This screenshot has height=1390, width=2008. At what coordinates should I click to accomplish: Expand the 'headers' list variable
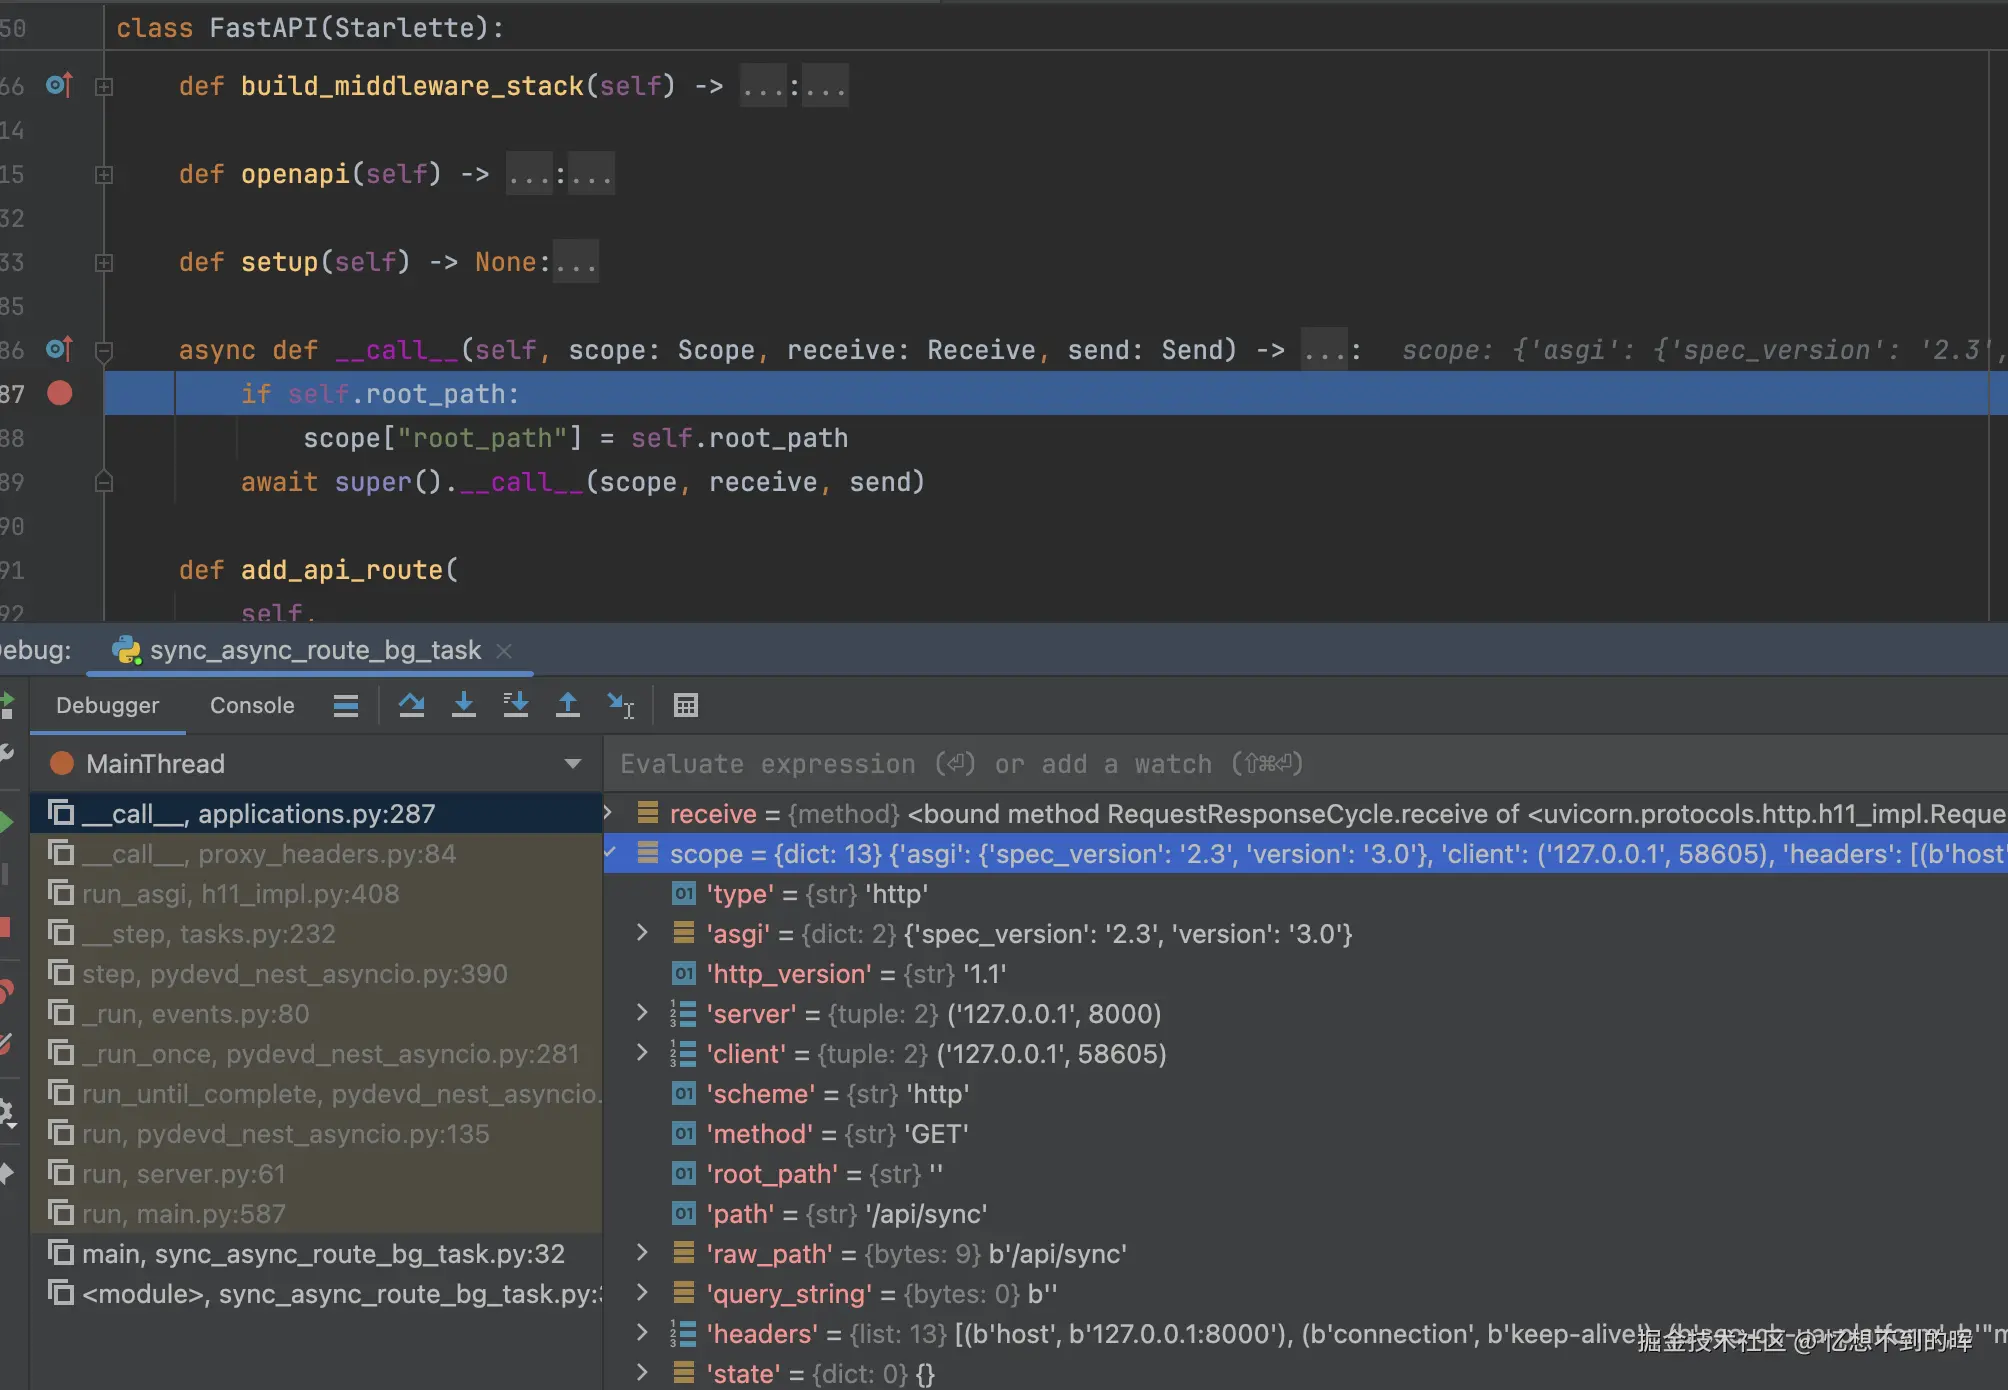point(642,1332)
